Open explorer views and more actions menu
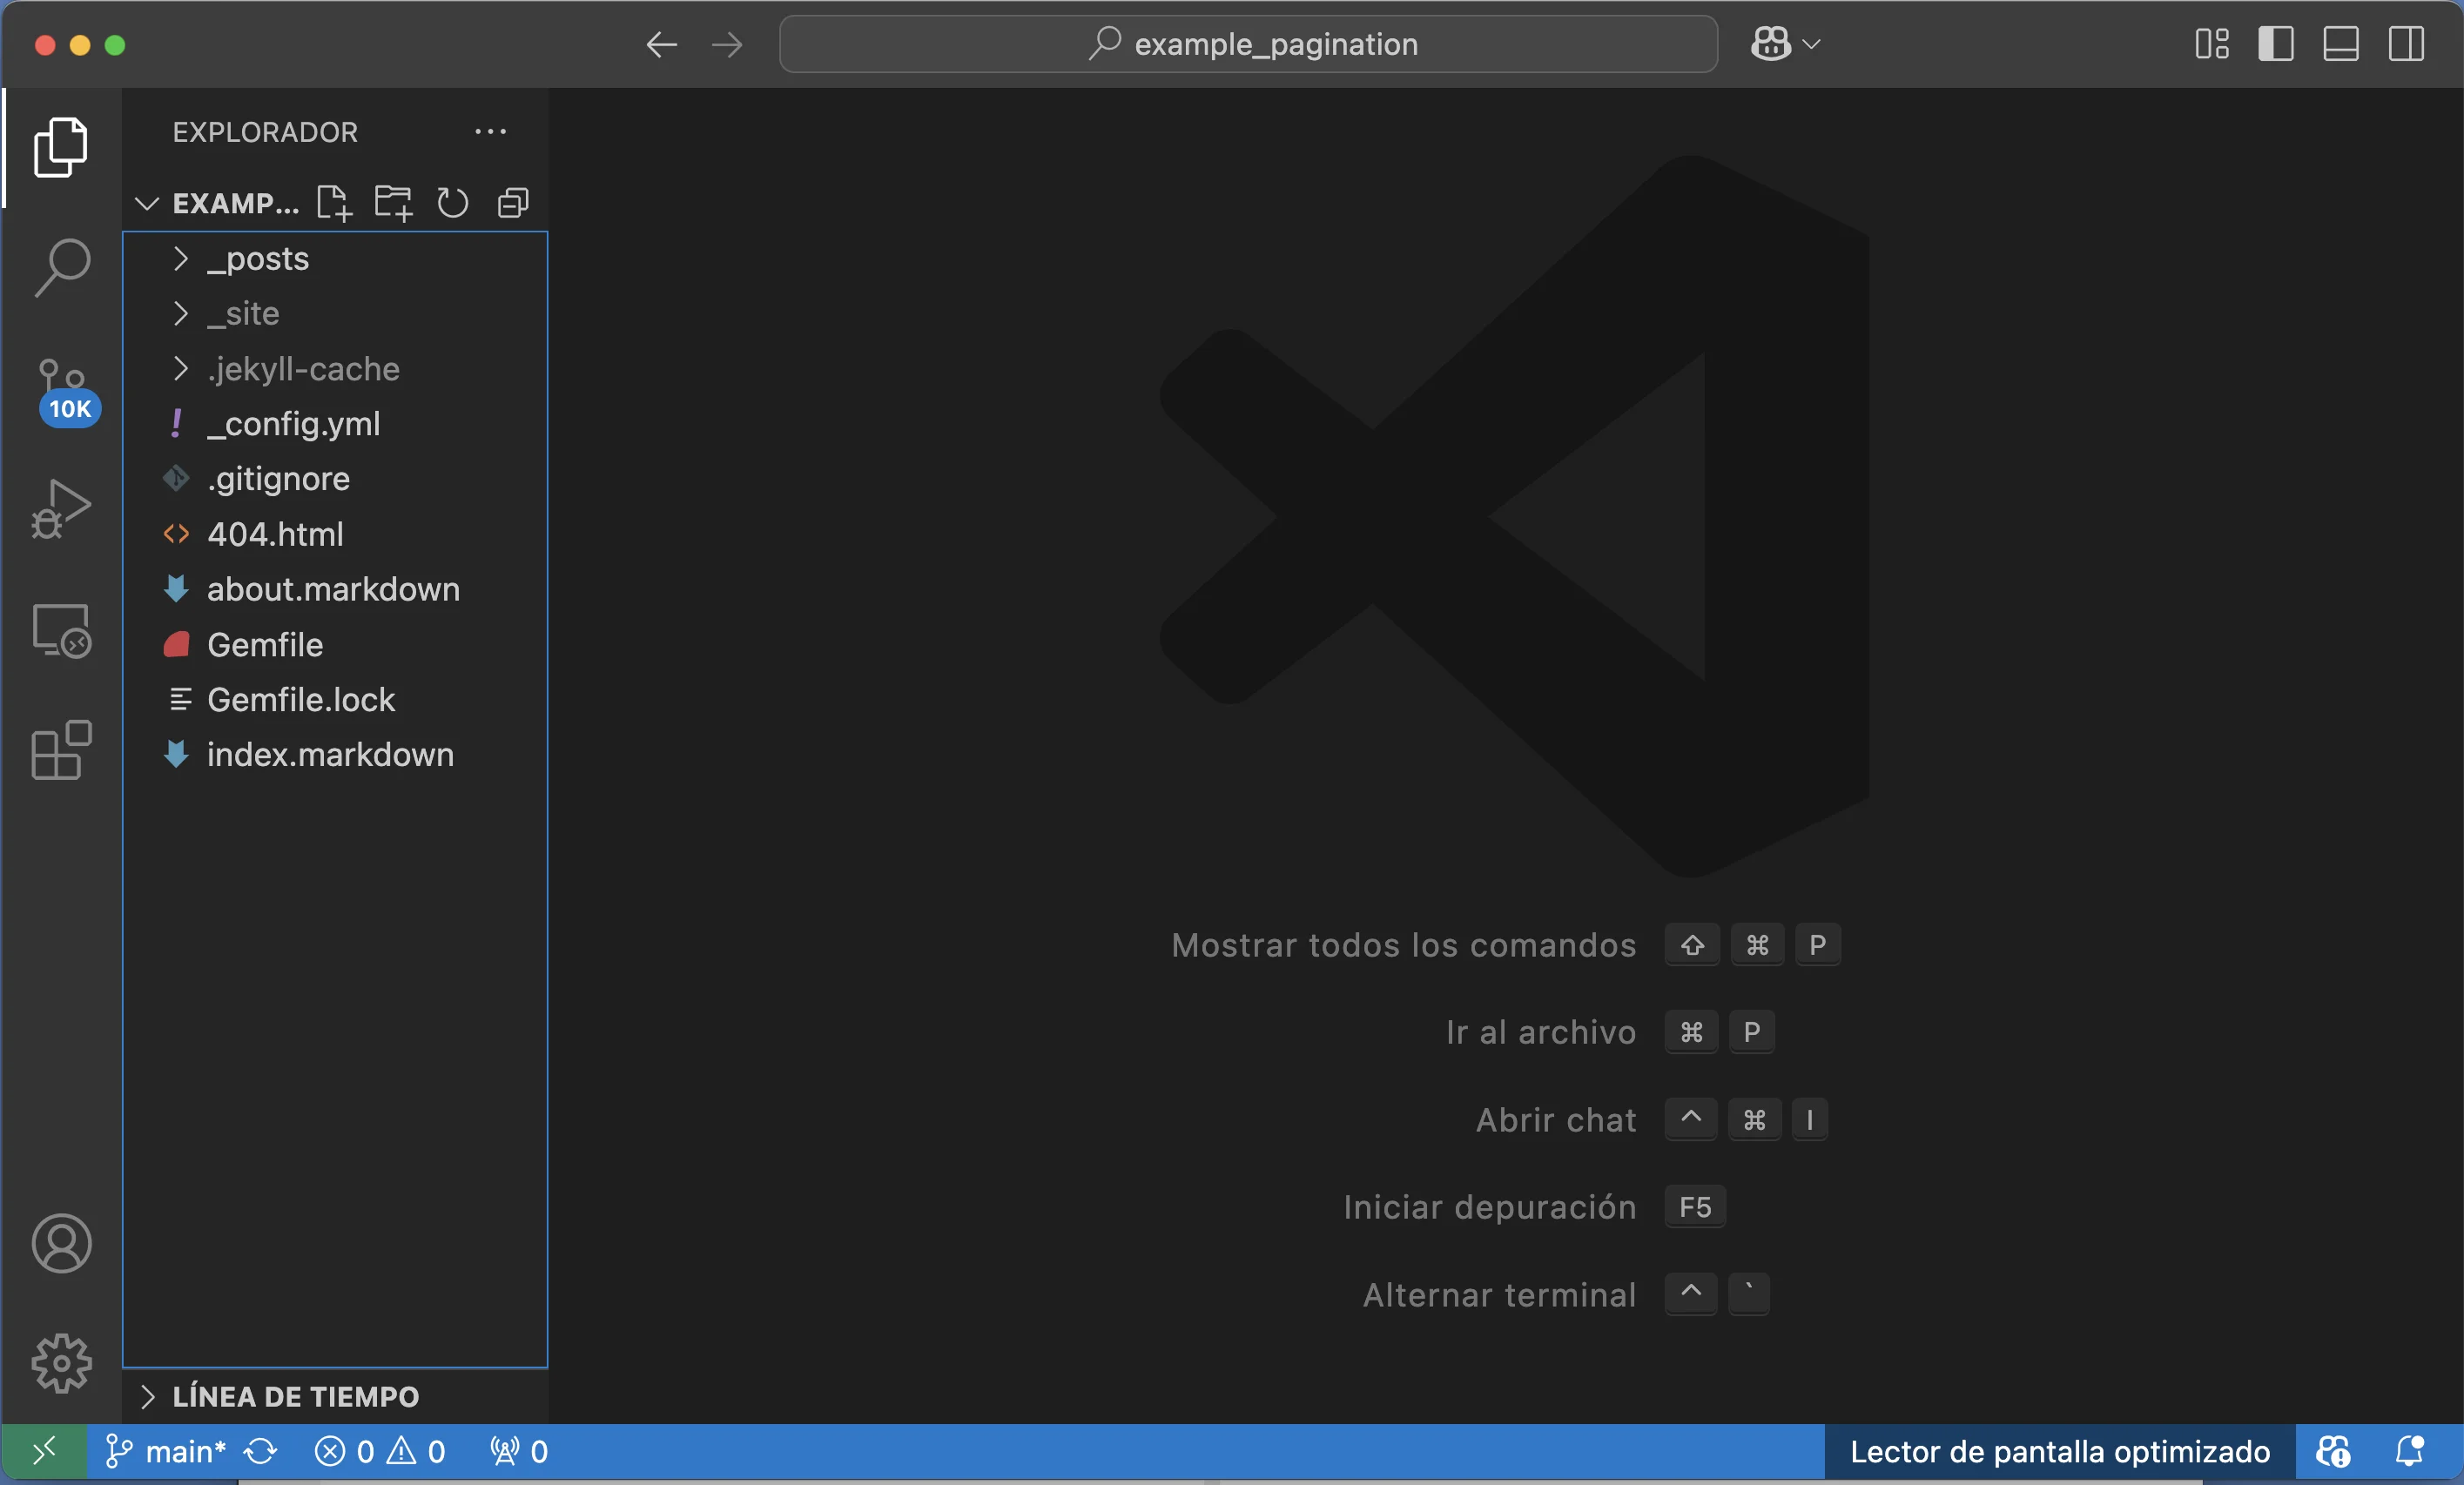2464x1485 pixels. [x=490, y=131]
